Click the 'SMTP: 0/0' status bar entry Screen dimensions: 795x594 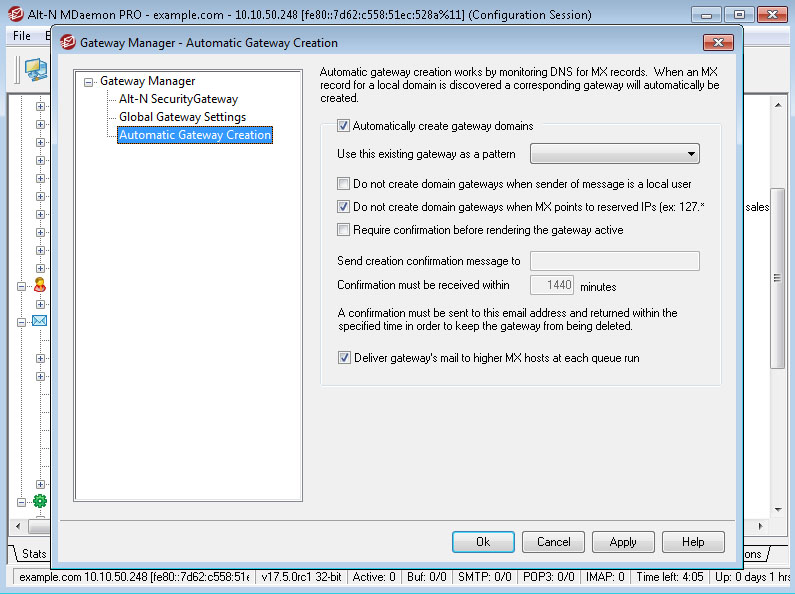click(x=485, y=577)
